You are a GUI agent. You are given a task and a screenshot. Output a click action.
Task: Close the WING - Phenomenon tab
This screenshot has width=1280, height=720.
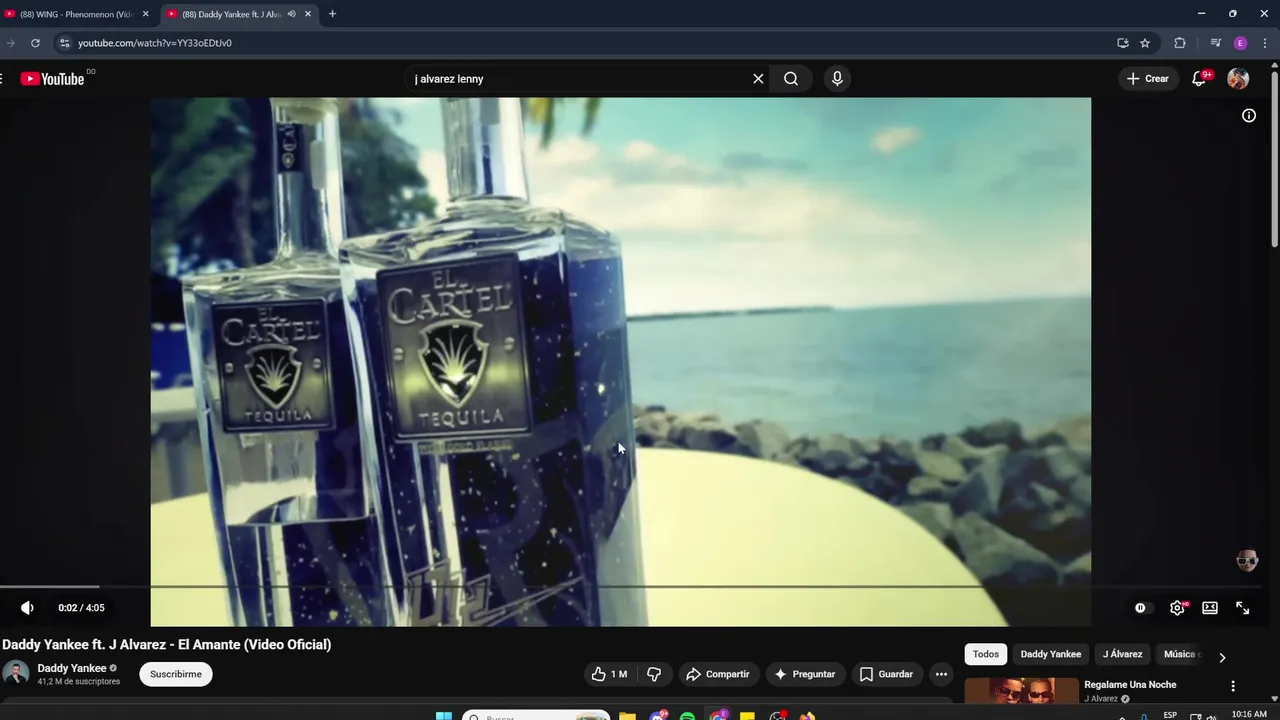click(146, 14)
